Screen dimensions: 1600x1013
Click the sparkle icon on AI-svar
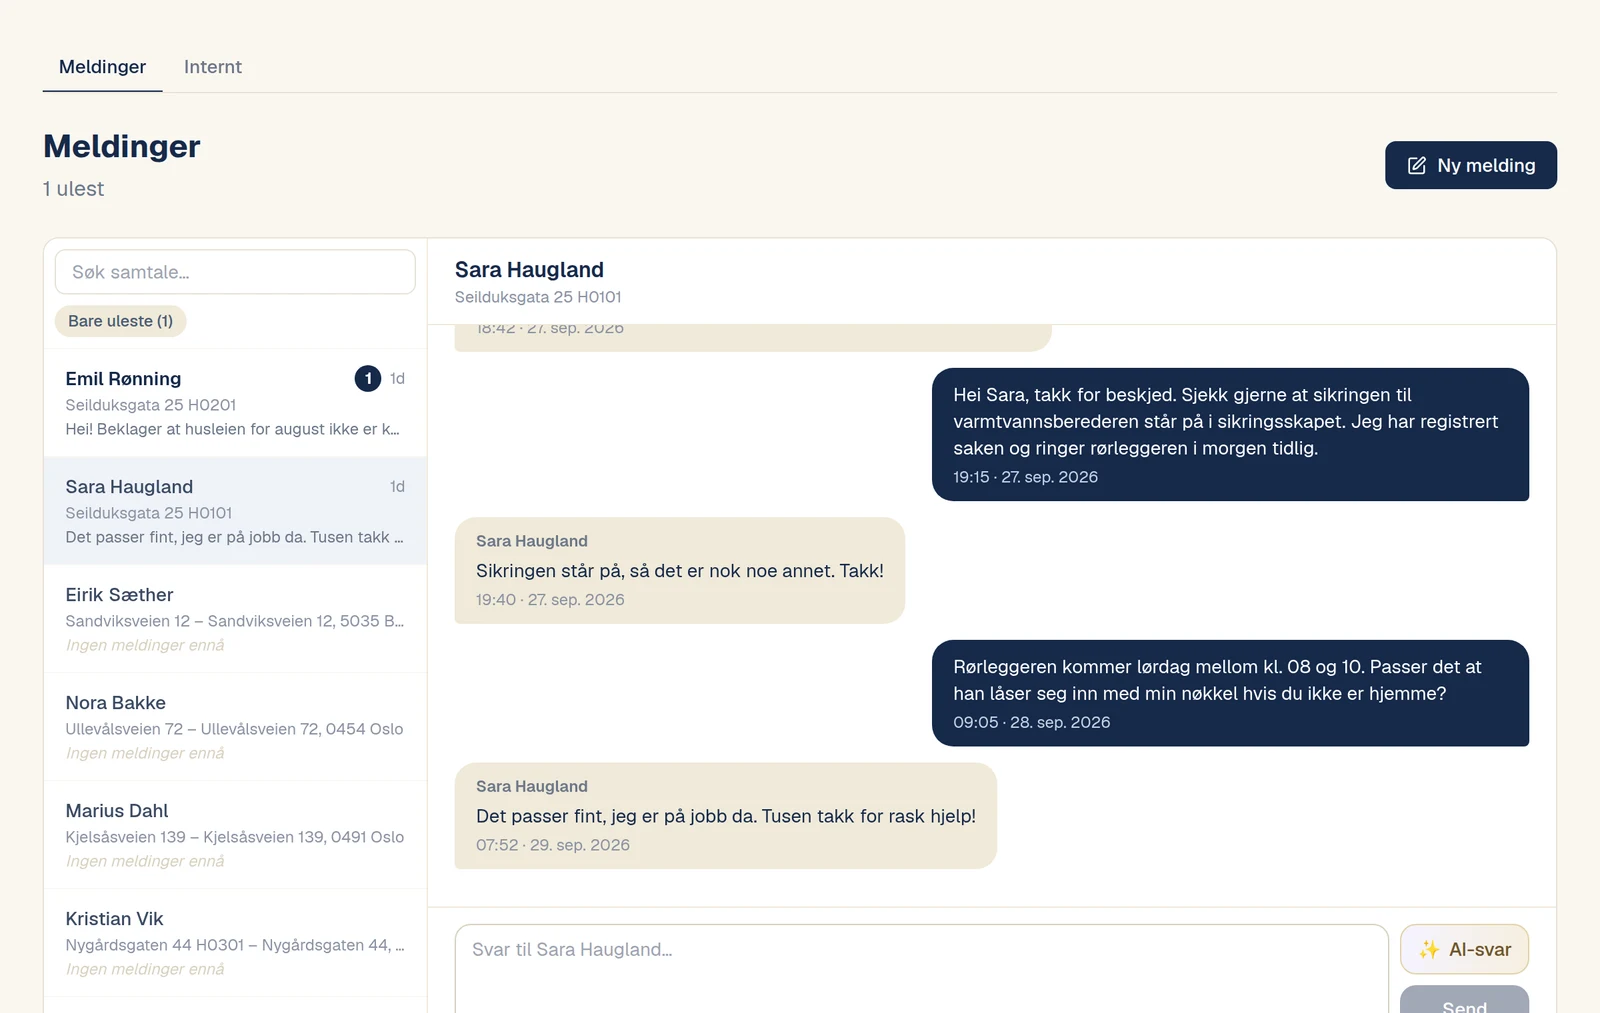[x=1429, y=950]
